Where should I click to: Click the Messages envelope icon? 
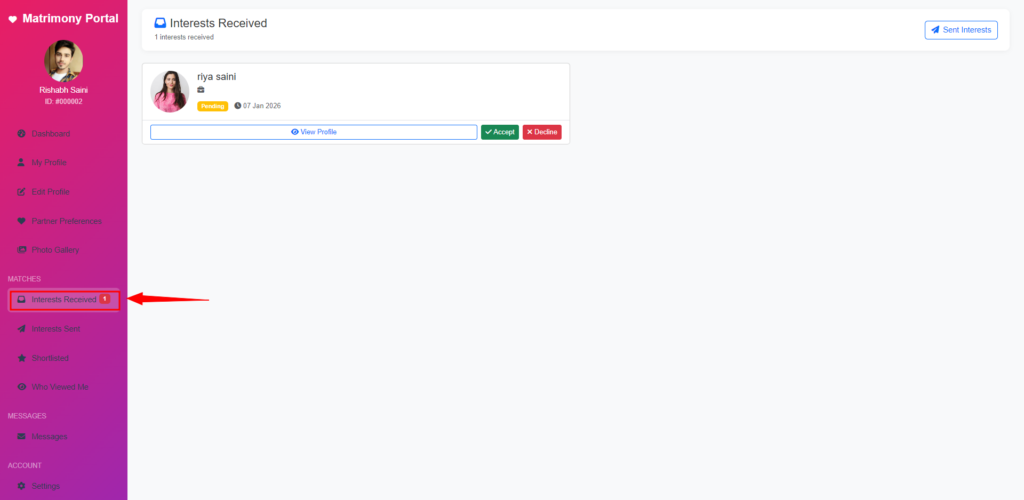tap(21, 437)
